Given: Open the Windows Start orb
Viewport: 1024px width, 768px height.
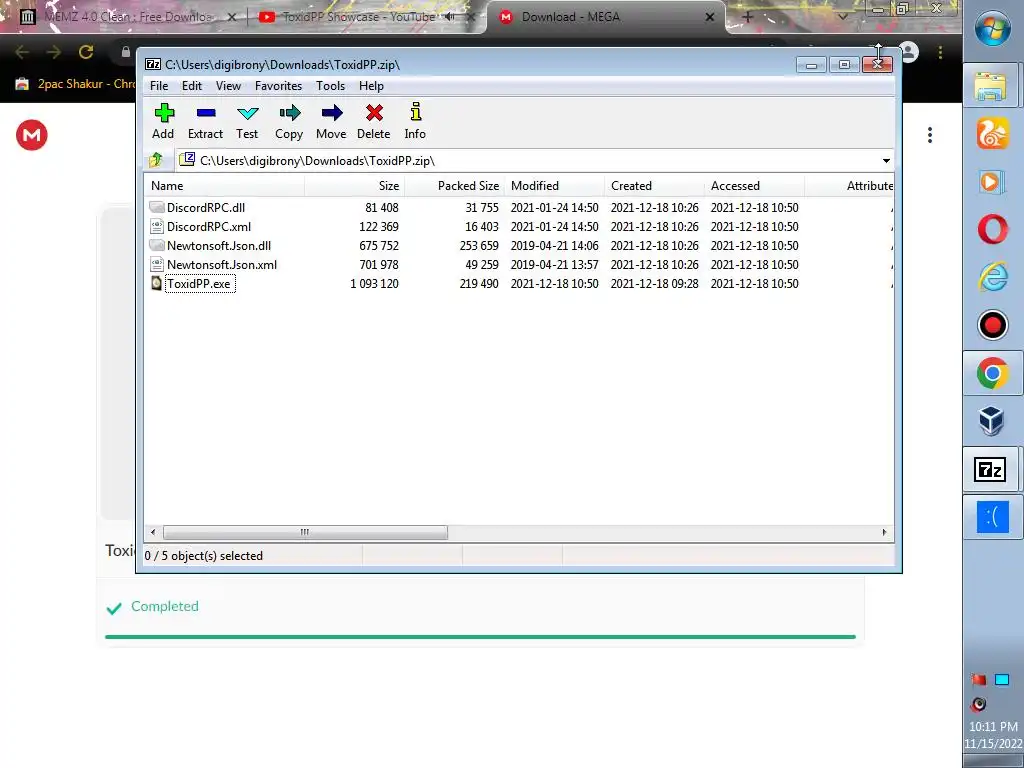Looking at the screenshot, I should pyautogui.click(x=993, y=29).
